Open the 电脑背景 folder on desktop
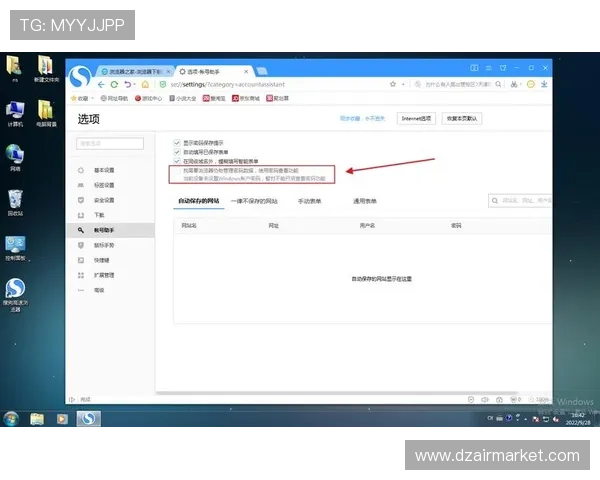 click(46, 113)
